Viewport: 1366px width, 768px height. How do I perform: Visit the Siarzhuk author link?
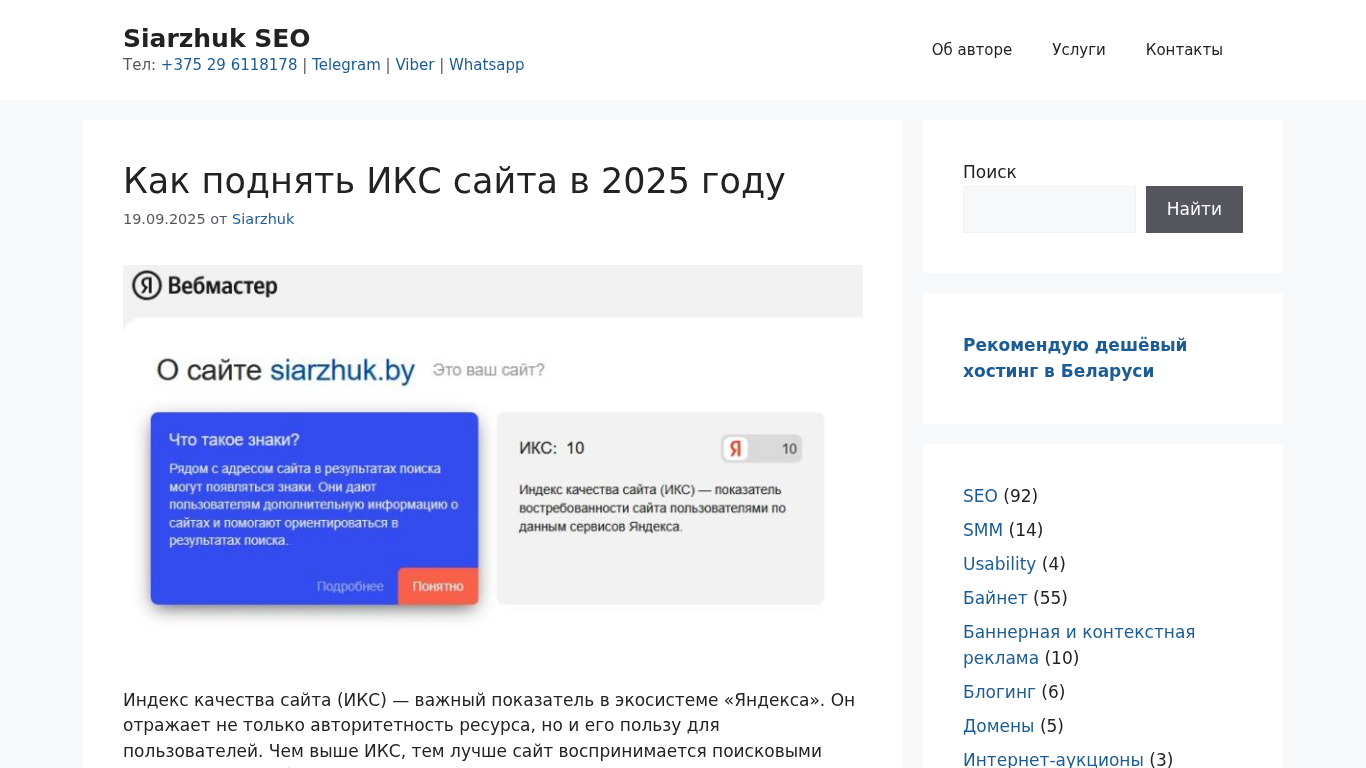(263, 219)
